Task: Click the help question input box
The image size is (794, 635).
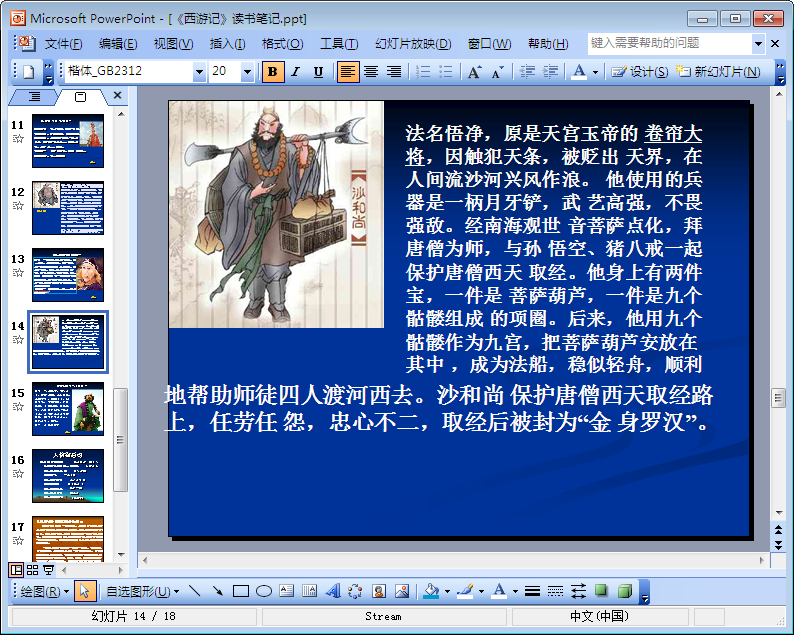Action: (669, 44)
